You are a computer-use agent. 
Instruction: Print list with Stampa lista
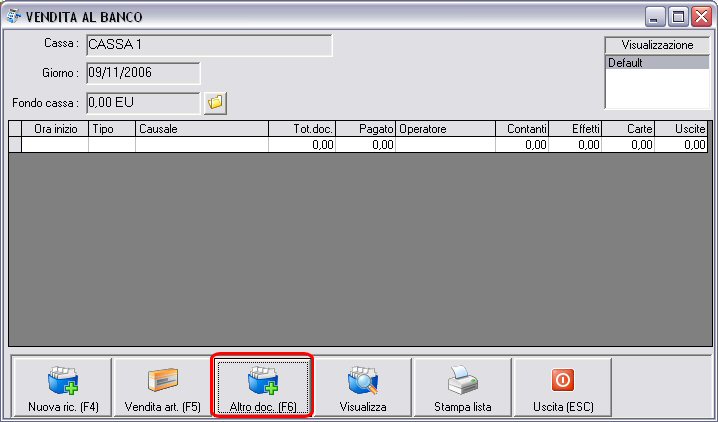point(462,387)
